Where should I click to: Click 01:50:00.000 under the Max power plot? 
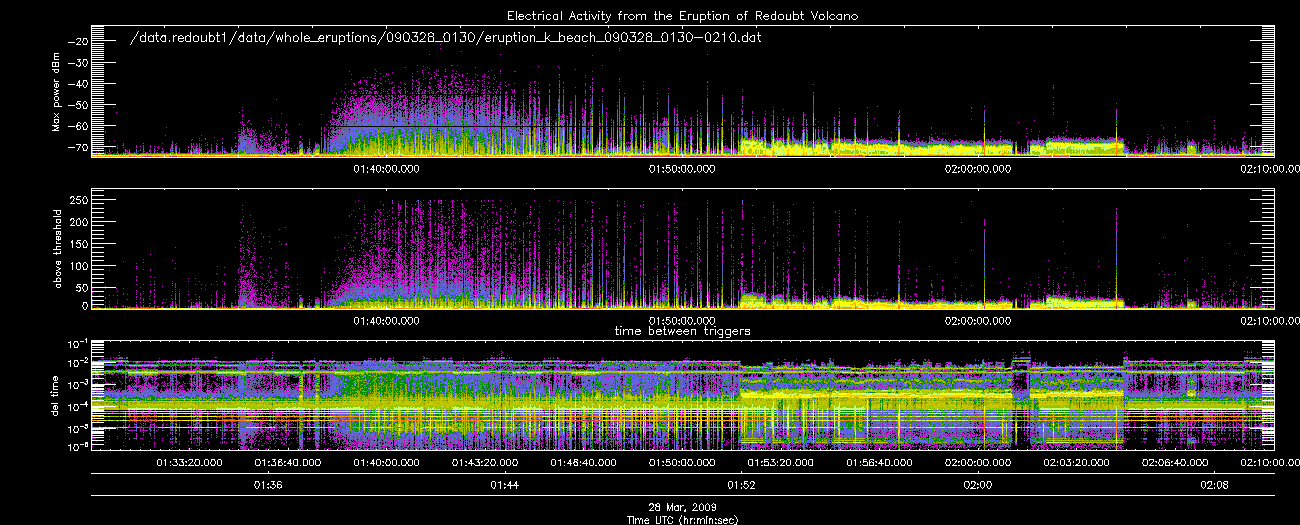[x=683, y=170]
